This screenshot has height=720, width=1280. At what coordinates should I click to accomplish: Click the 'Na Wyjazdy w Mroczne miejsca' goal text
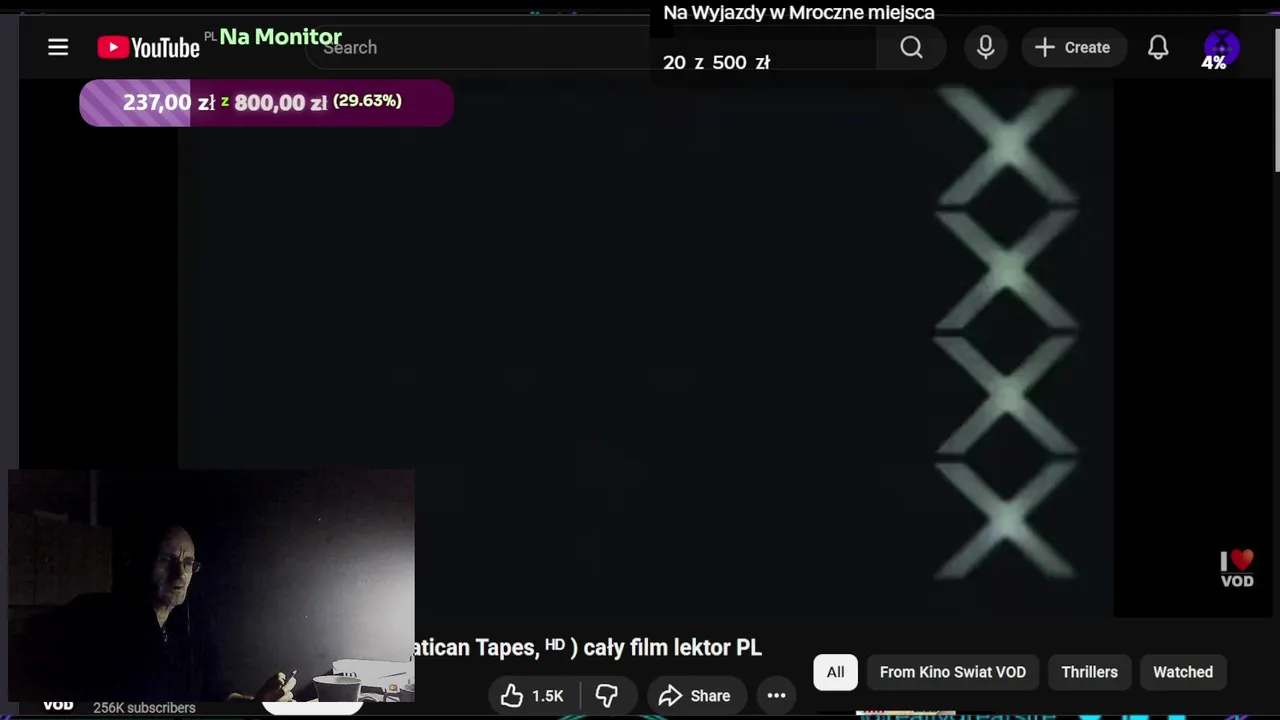coord(799,13)
